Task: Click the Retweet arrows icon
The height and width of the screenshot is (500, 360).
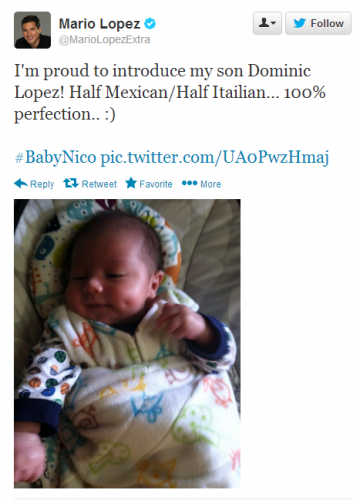Action: click(71, 183)
